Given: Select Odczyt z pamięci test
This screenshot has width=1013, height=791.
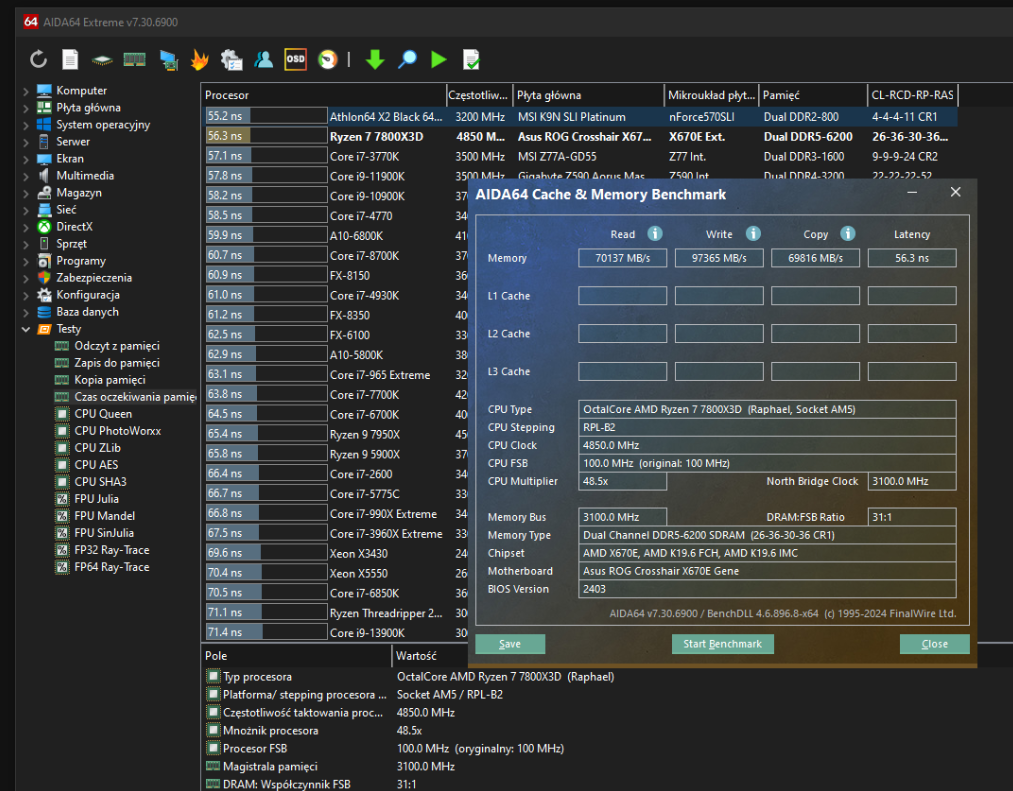Looking at the screenshot, I should pos(117,346).
